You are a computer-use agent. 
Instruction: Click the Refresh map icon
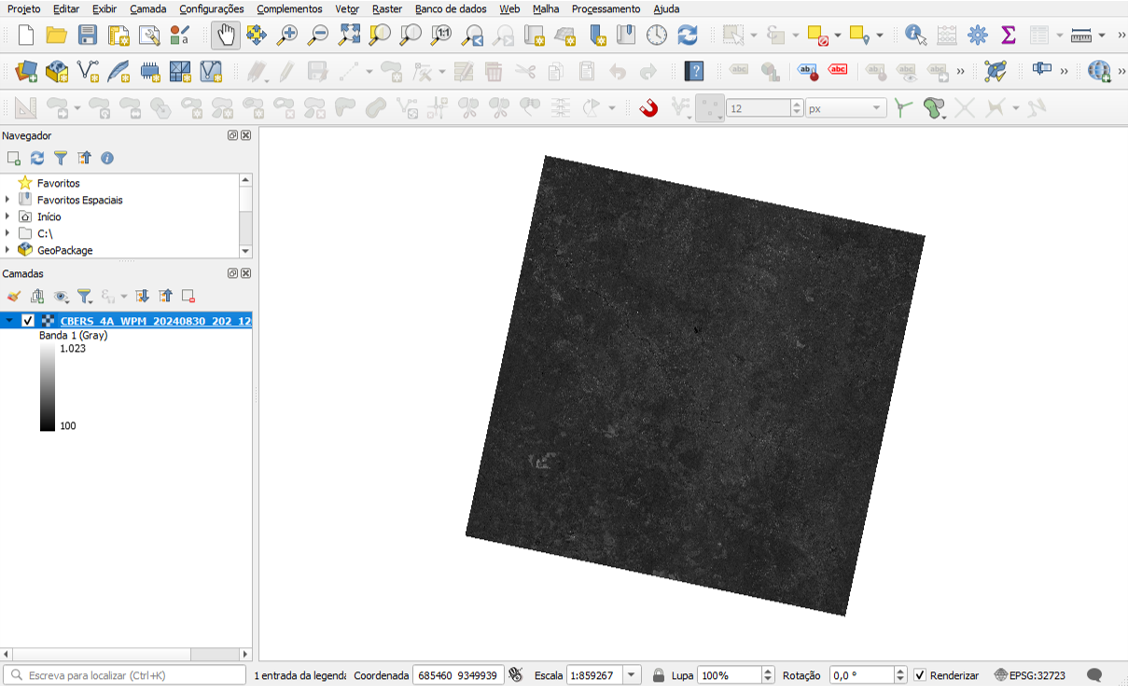pos(687,36)
